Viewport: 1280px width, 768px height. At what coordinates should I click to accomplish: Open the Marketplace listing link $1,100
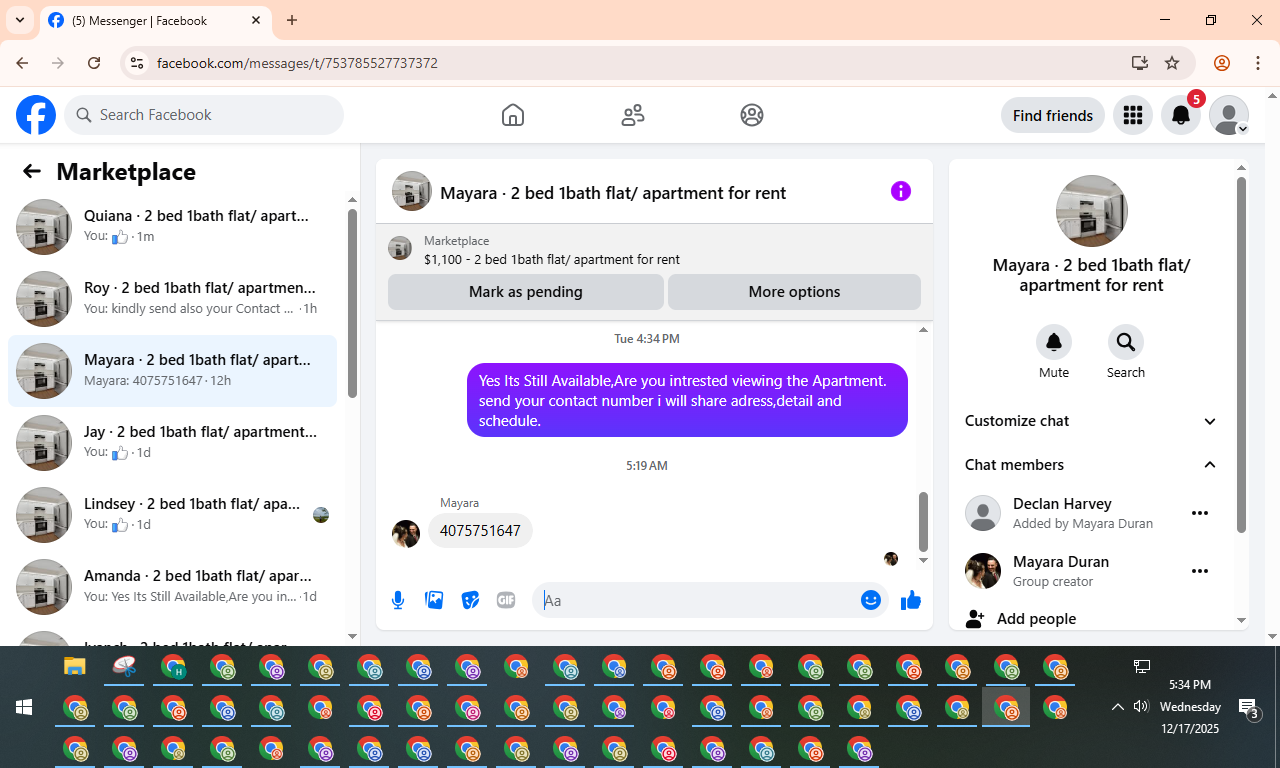click(552, 259)
